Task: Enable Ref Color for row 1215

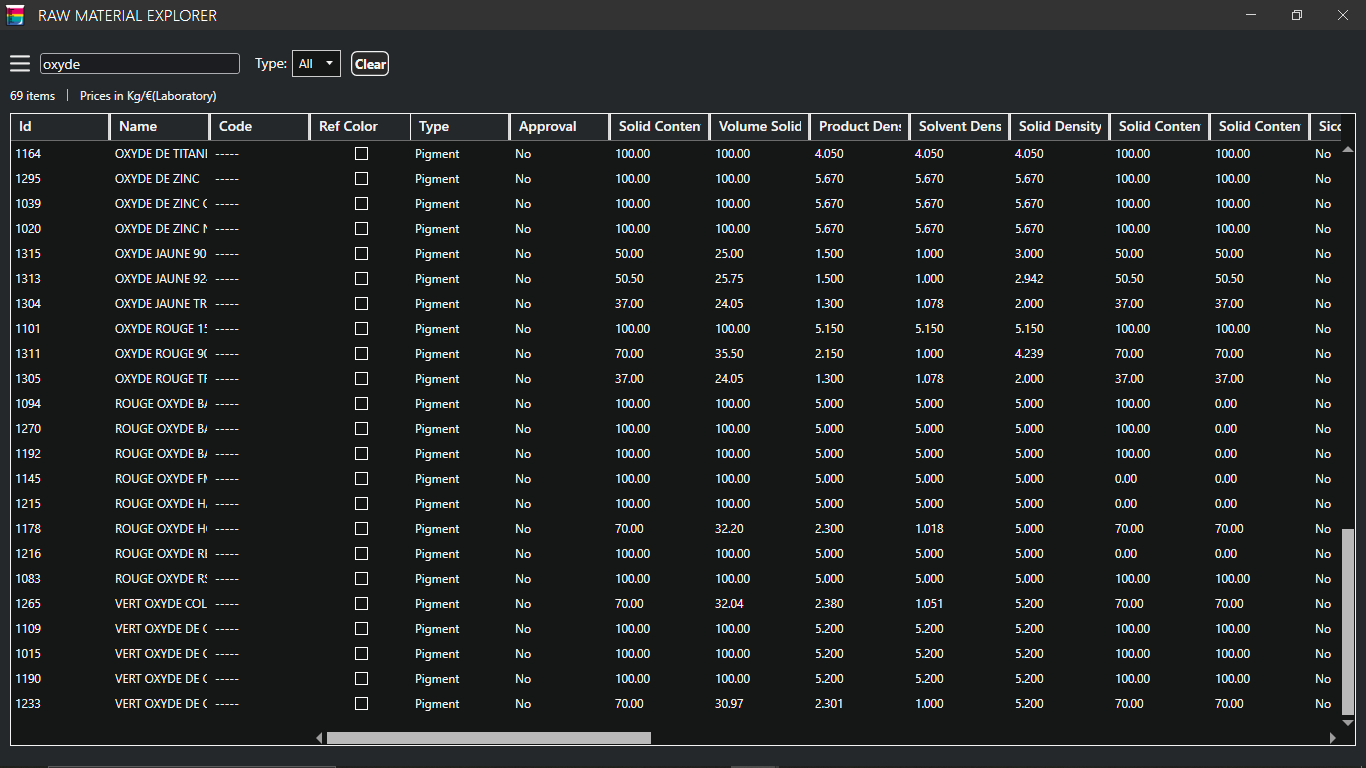Action: point(361,504)
